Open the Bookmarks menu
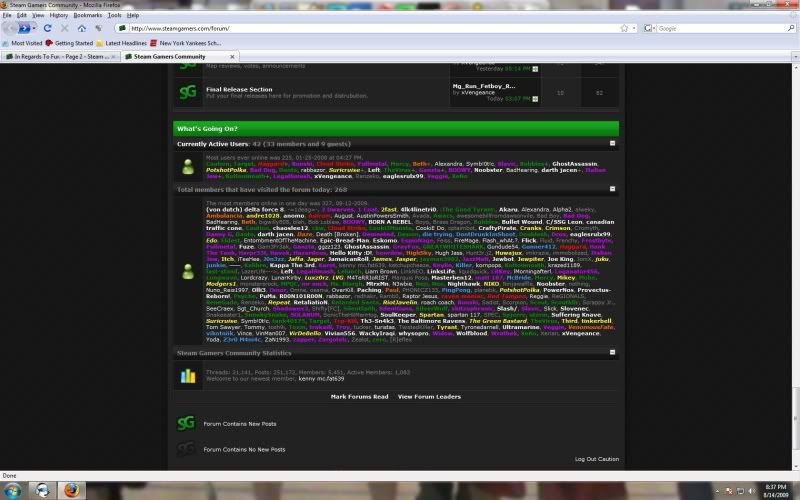The width and height of the screenshot is (800, 500). tap(88, 16)
